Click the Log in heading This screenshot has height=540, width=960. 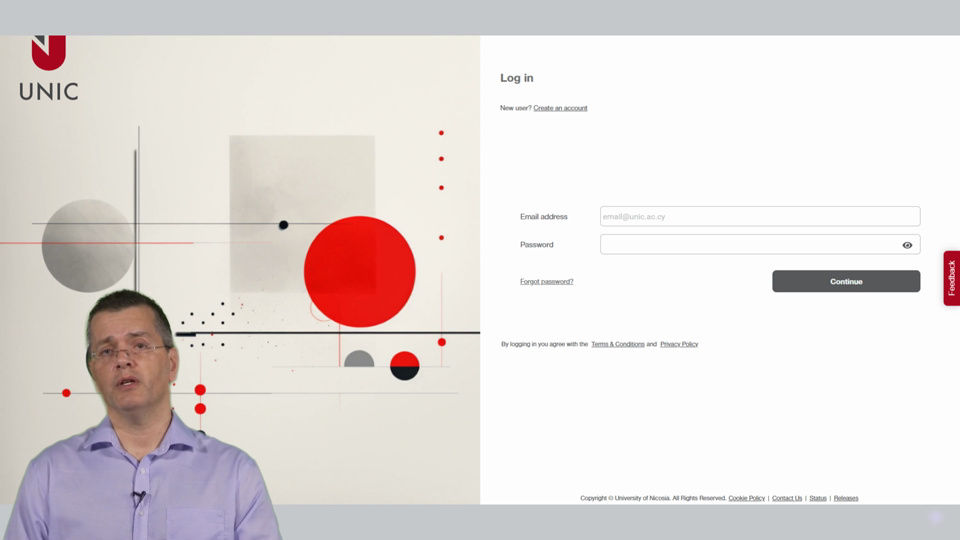pos(516,78)
